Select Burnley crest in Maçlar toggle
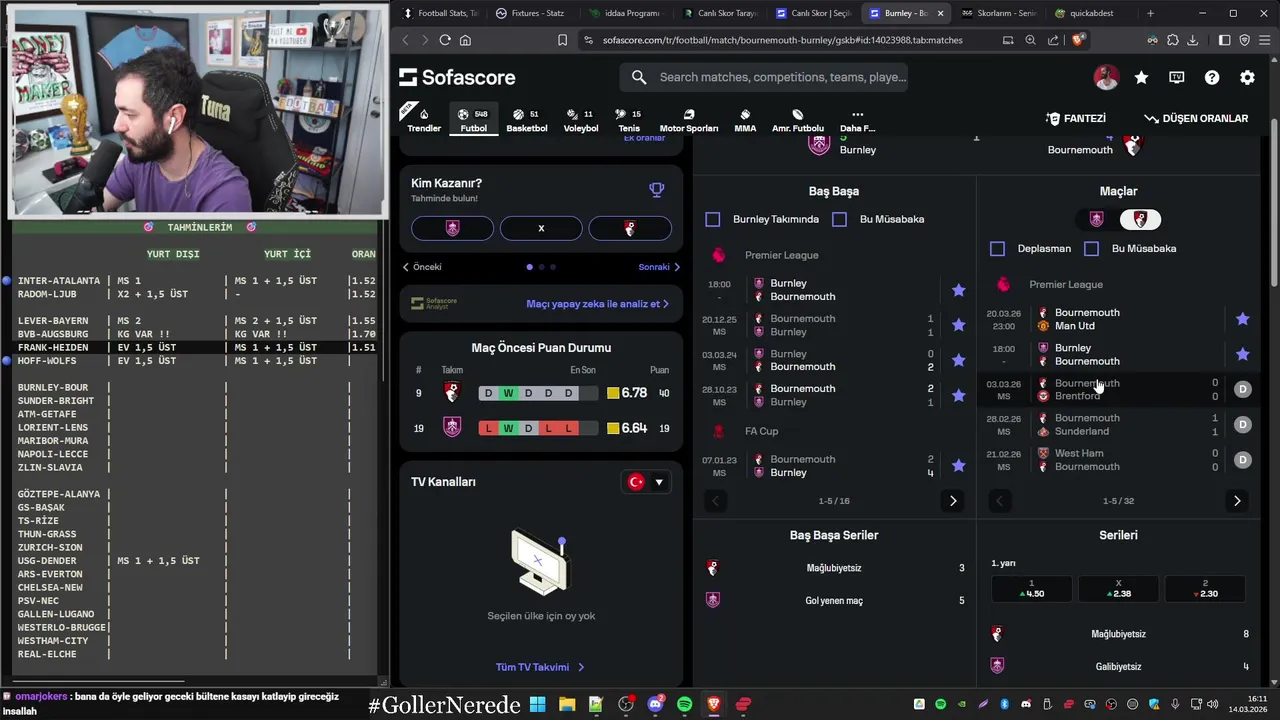 point(1097,219)
